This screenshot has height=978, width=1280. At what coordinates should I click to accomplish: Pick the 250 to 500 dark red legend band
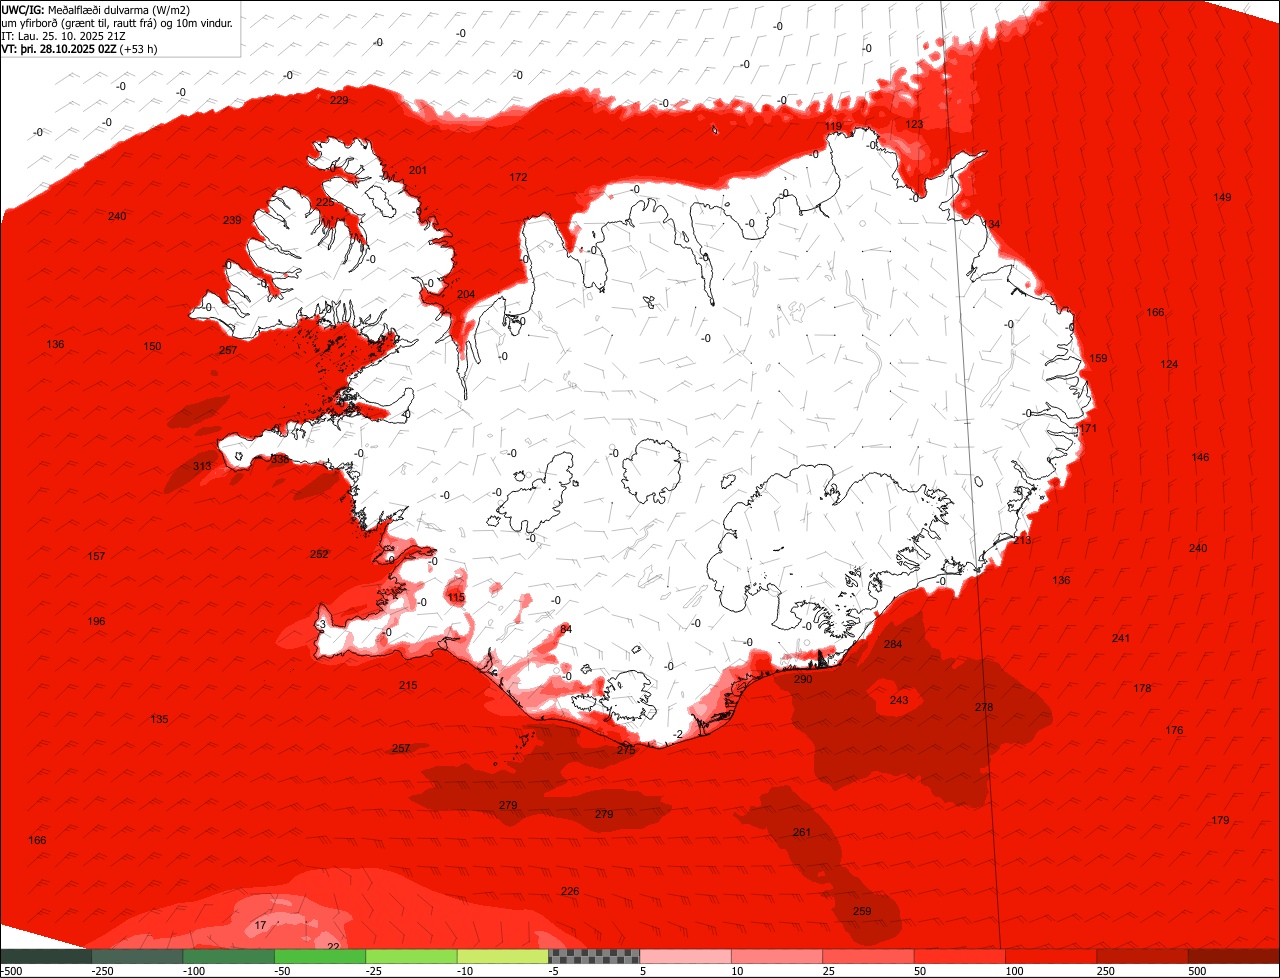(x=1142, y=956)
